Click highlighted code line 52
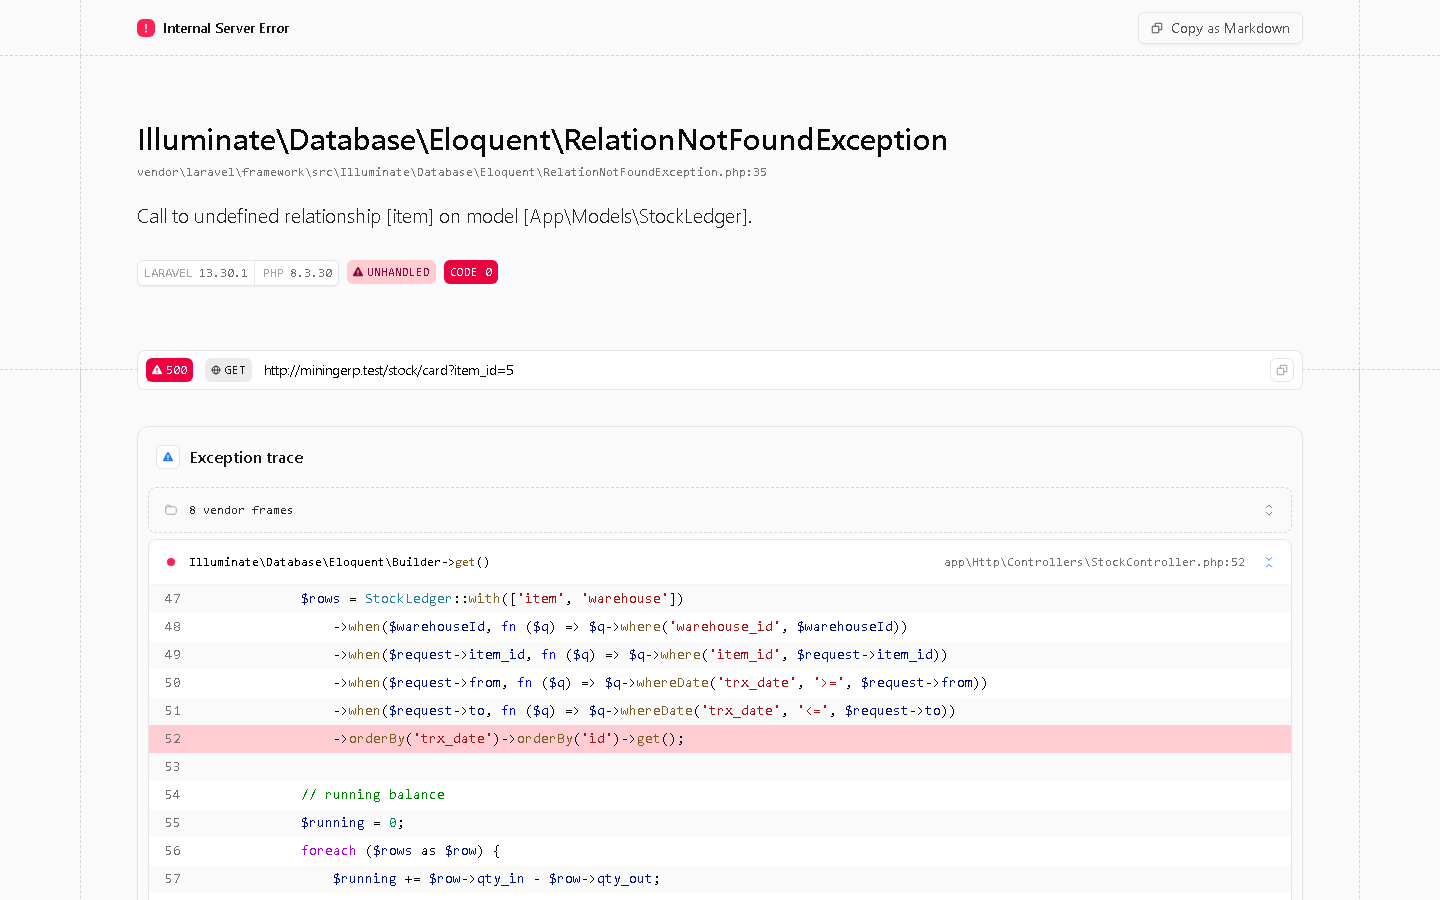The width and height of the screenshot is (1440, 900). point(720,739)
